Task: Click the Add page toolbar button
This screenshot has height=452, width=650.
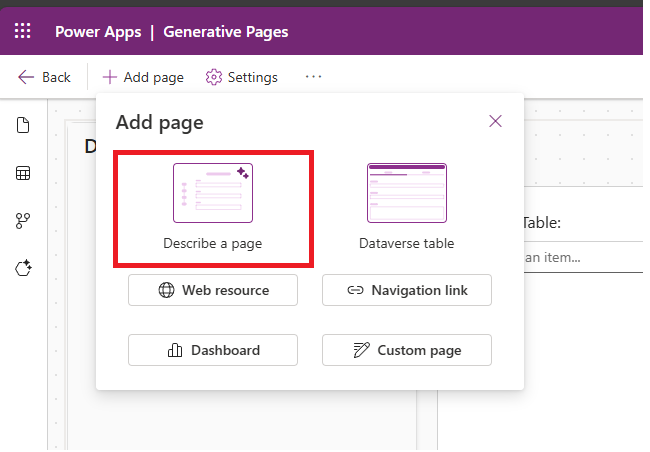Action: click(143, 77)
